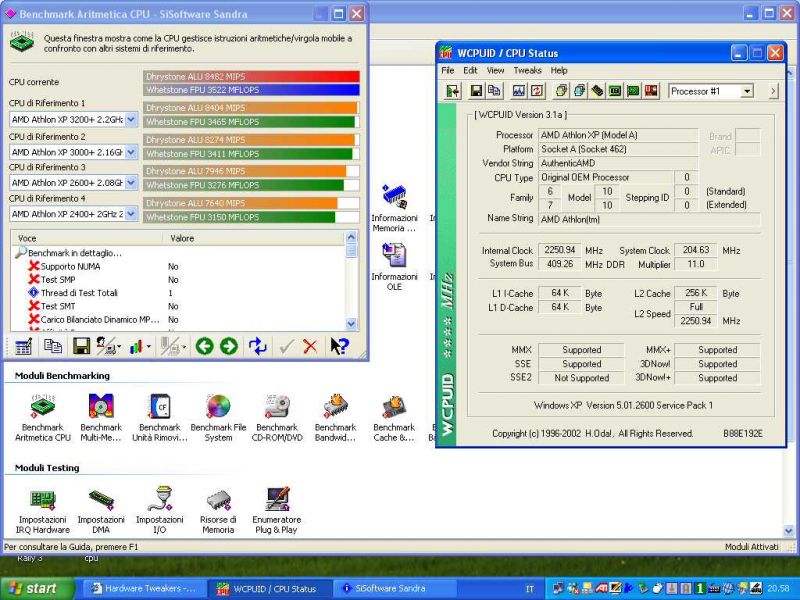Viewport: 800px width, 600px height.
Task: Click the clock graph icon in WCPUID toolbar
Action: [x=518, y=91]
